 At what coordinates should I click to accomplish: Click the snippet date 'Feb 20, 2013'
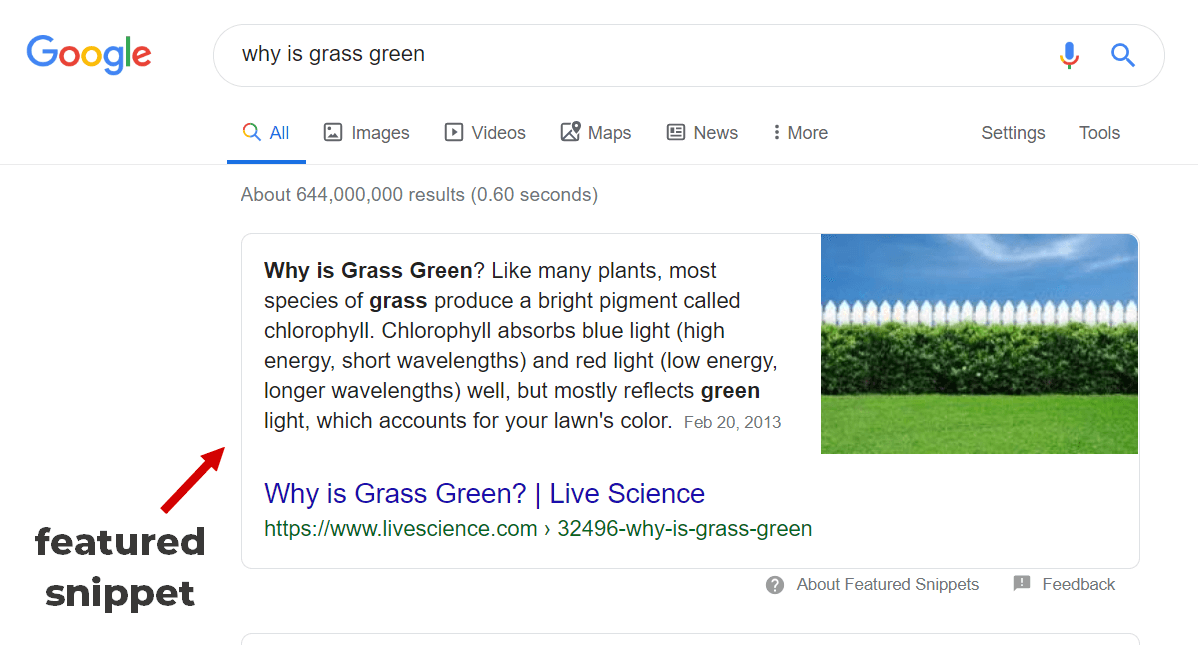pos(732,423)
